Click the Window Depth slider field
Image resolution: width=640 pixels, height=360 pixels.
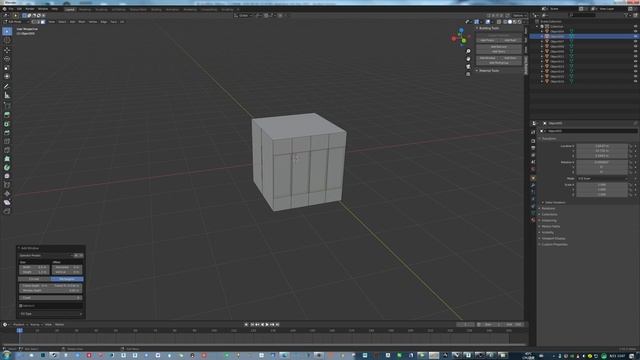point(51,291)
